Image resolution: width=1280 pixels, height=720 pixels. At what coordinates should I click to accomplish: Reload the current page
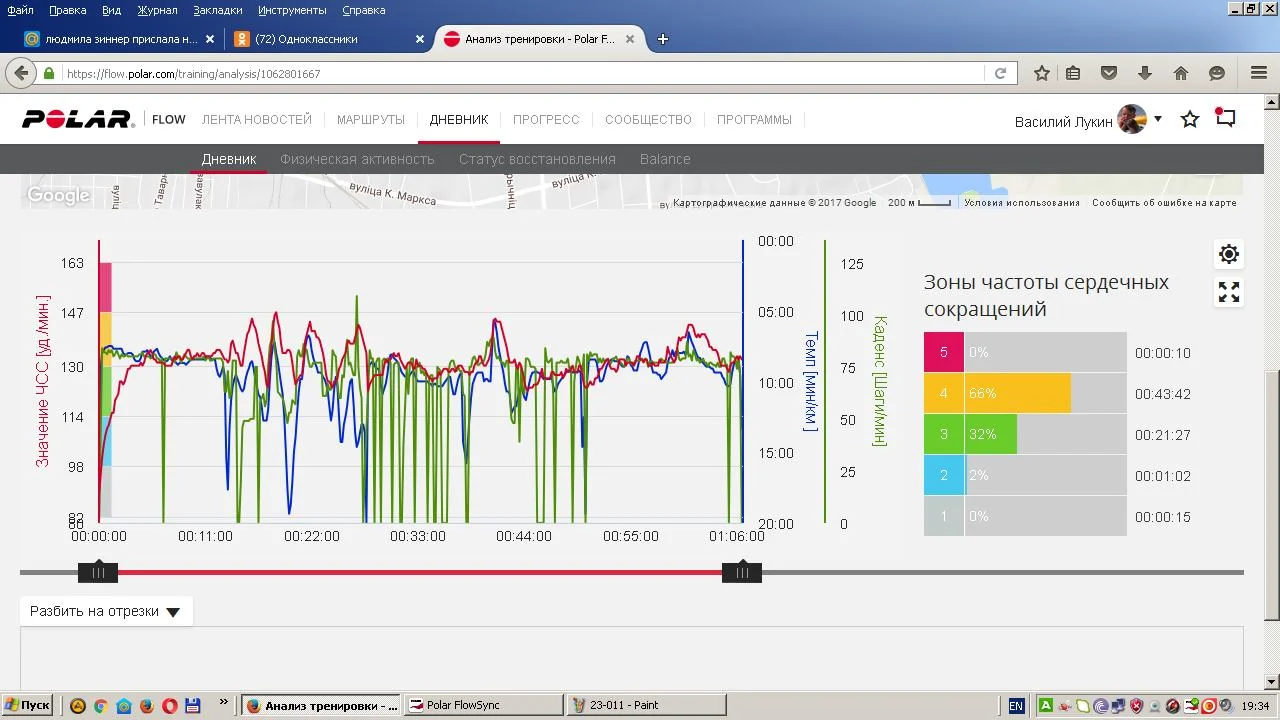1000,73
